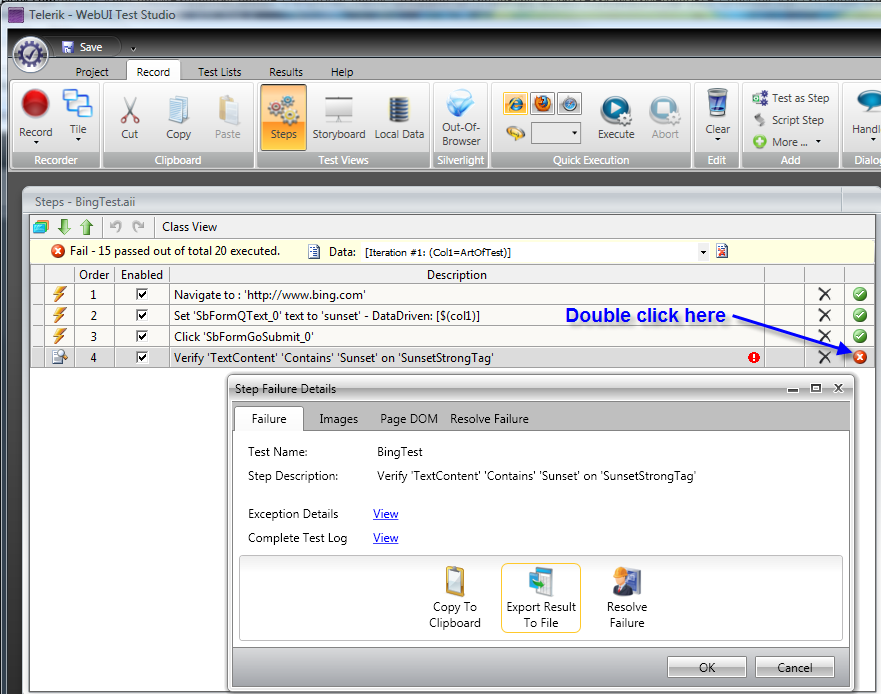Select step 4 Verify TextContent description
The image size is (881, 694).
[x=334, y=357]
